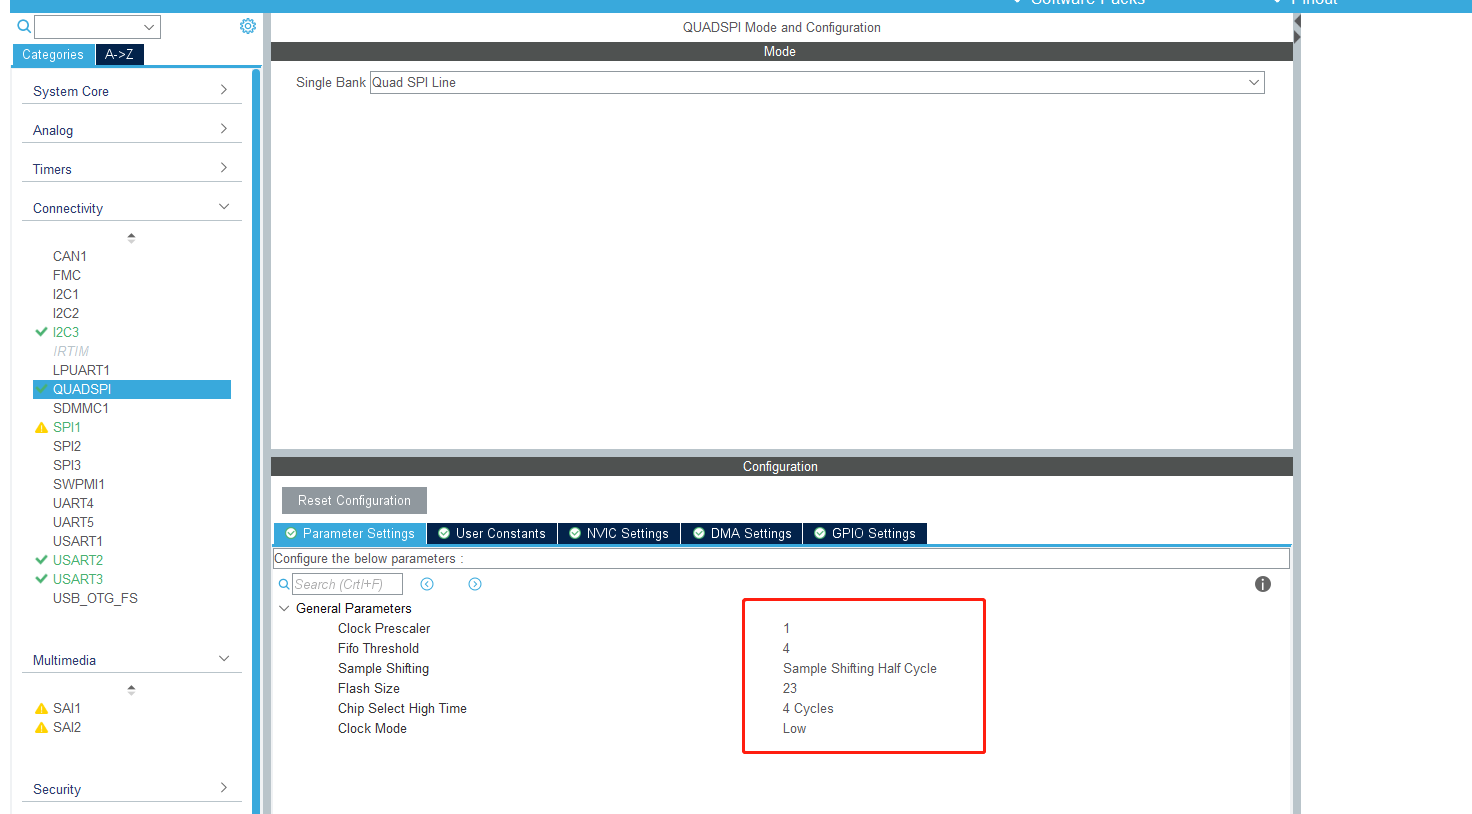Click the next search result arrow
Viewport: 1472px width, 814px height.
pyautogui.click(x=474, y=584)
